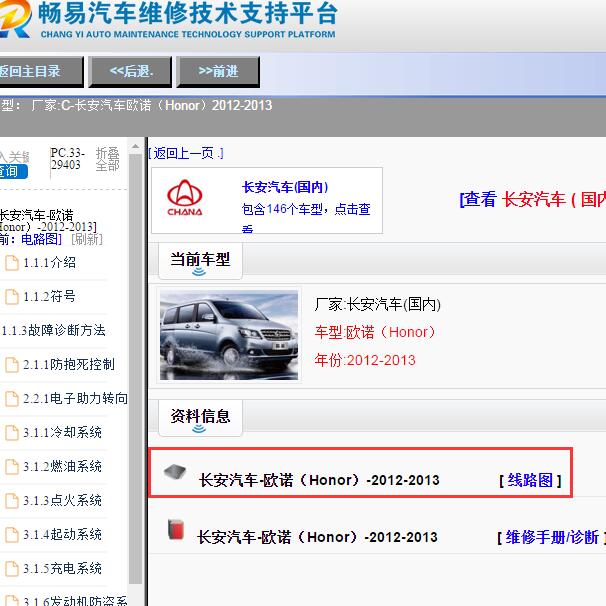
Task: Click the PC.33-29403 code text
Action: click(x=67, y=159)
